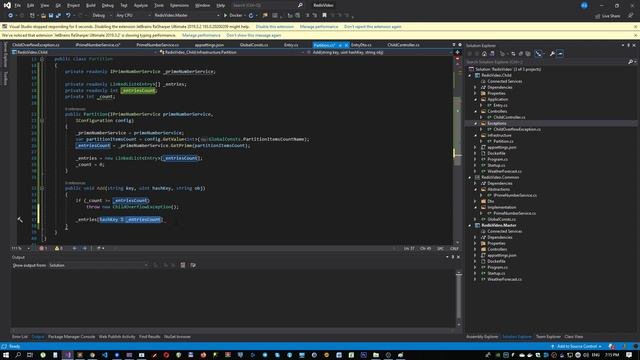Click Show All Files icon in Solution Explorer
Image resolution: width=640 pixels, height=360 pixels.
pos(528,53)
